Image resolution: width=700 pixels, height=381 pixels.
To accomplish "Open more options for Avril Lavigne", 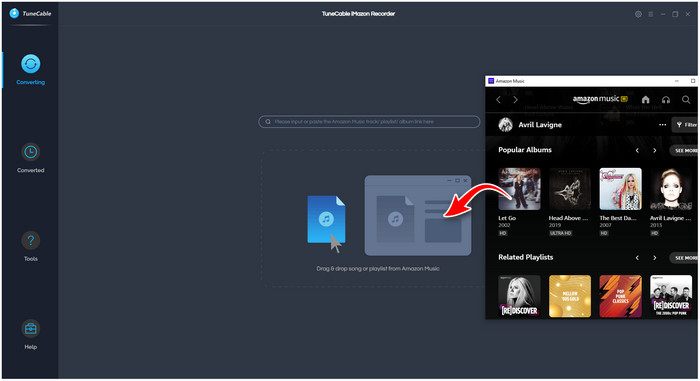I will (662, 125).
